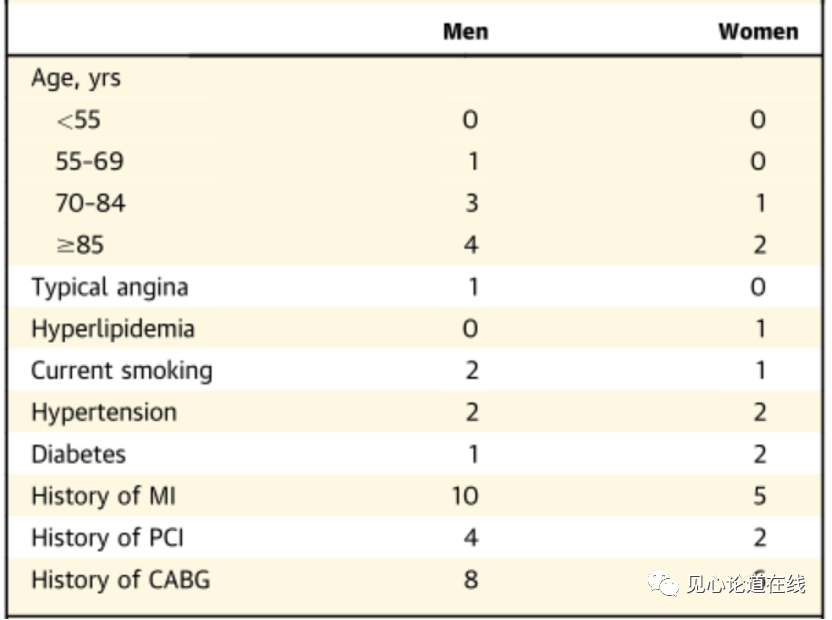Click the Men score 8 for History of CABG

pyautogui.click(x=470, y=580)
